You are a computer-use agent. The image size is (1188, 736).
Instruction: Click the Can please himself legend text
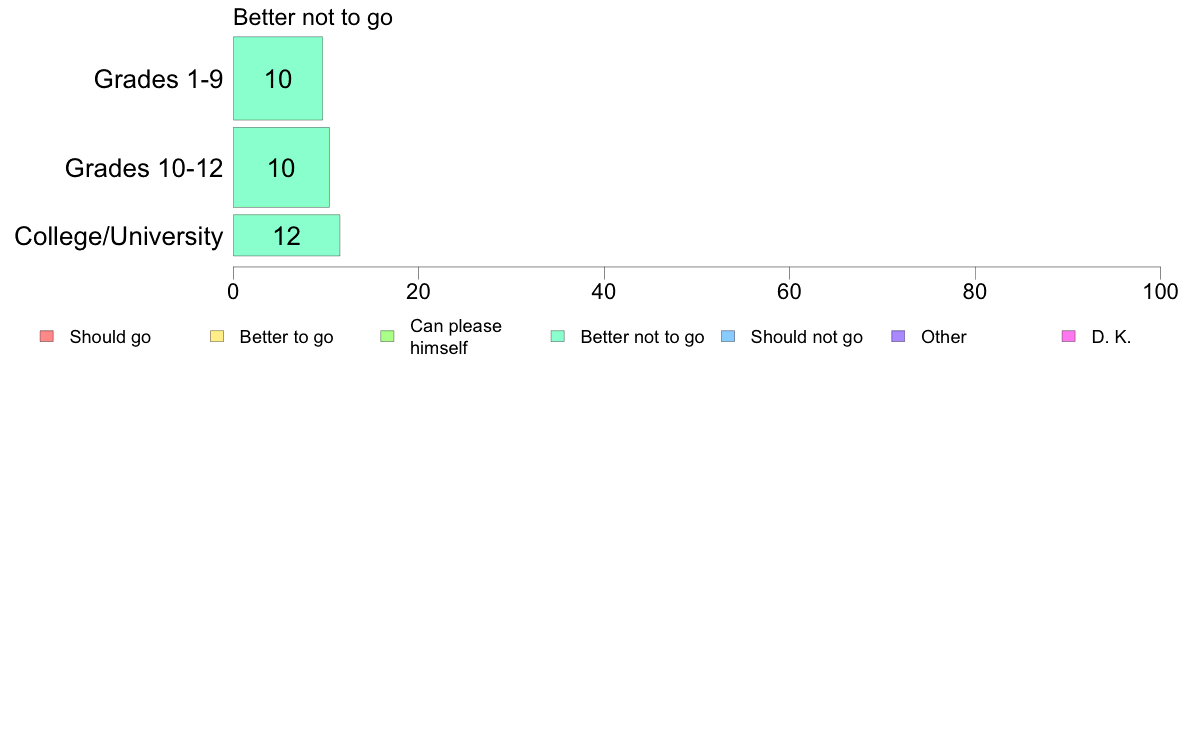click(x=455, y=337)
